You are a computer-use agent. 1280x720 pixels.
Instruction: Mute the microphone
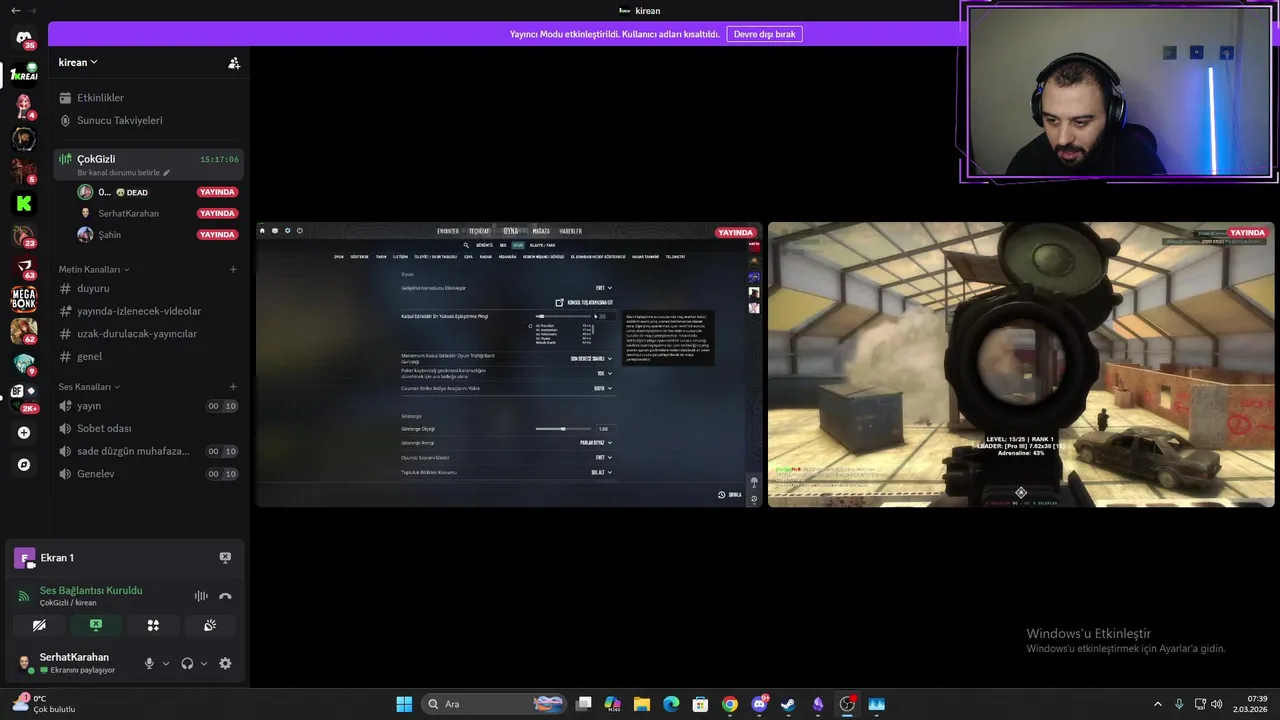click(x=149, y=663)
